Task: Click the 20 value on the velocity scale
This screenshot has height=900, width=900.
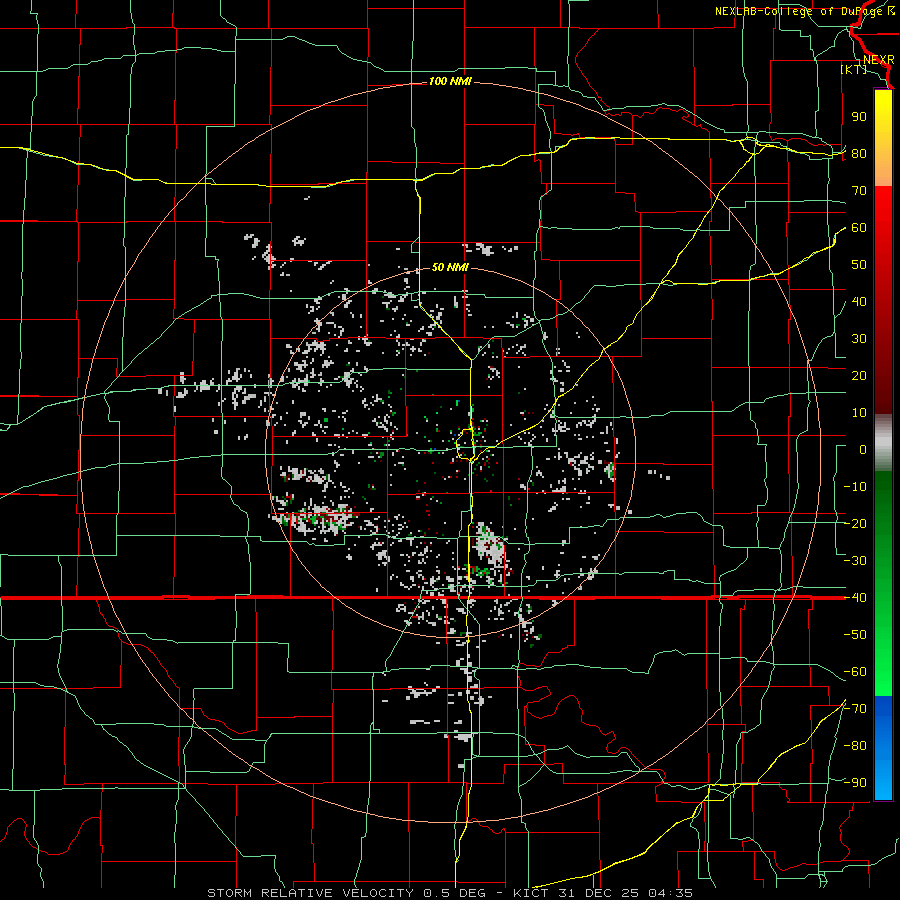Action: pos(859,375)
